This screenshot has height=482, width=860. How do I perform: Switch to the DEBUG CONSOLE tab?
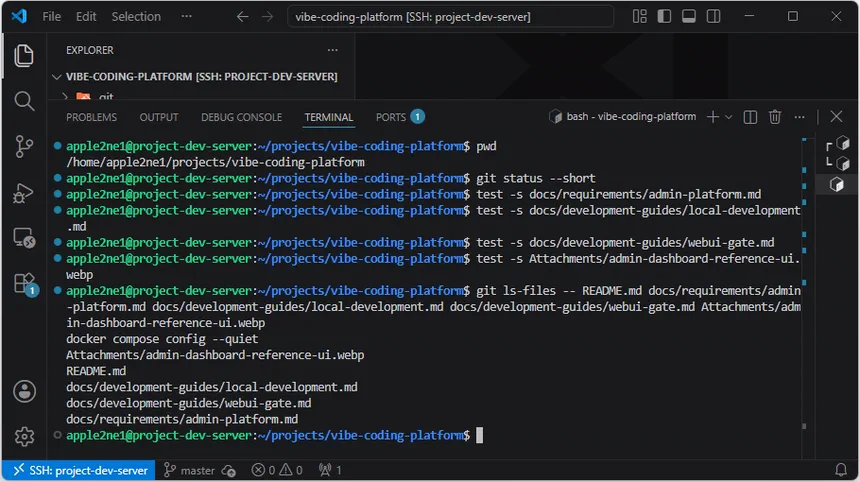click(x=241, y=117)
